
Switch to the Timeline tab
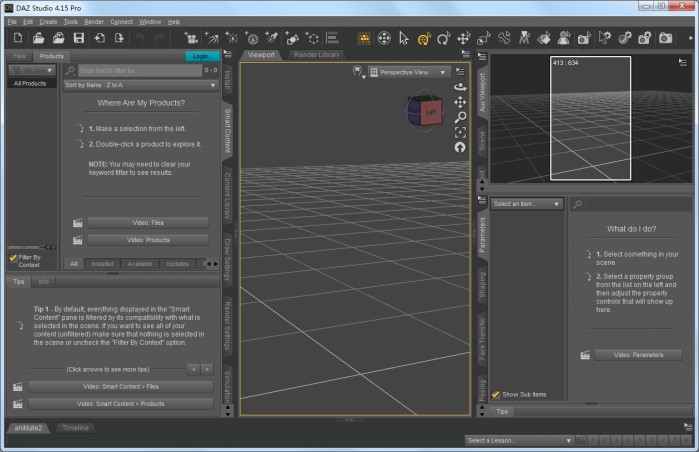[75, 428]
